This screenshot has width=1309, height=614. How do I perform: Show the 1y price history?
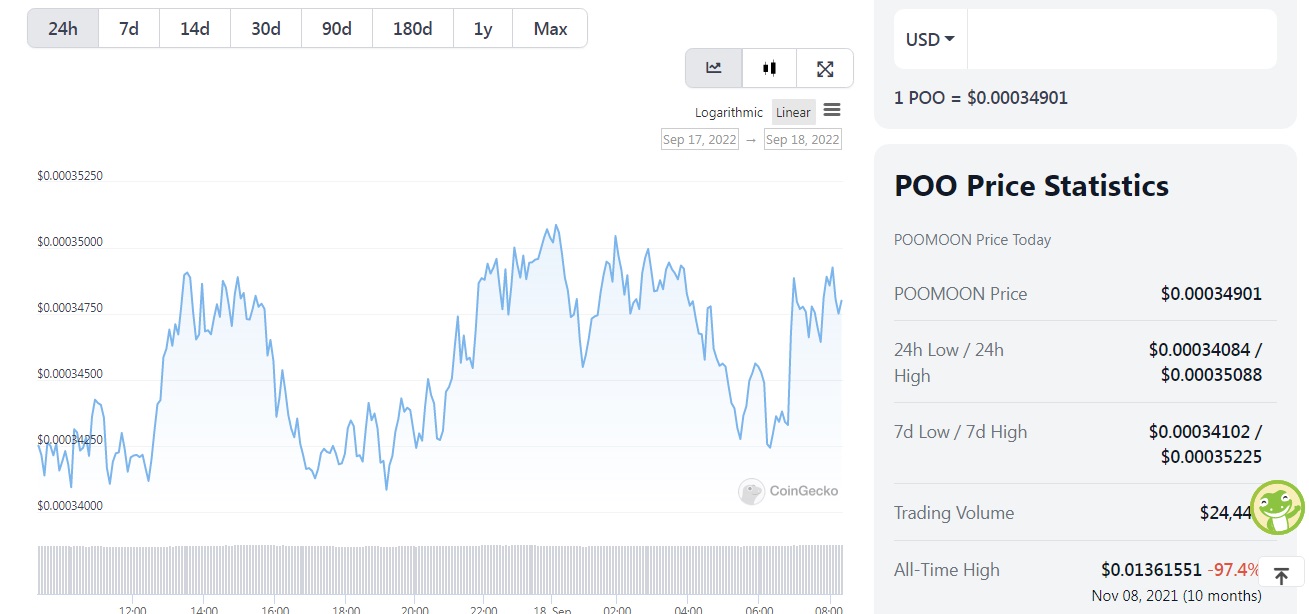[483, 28]
